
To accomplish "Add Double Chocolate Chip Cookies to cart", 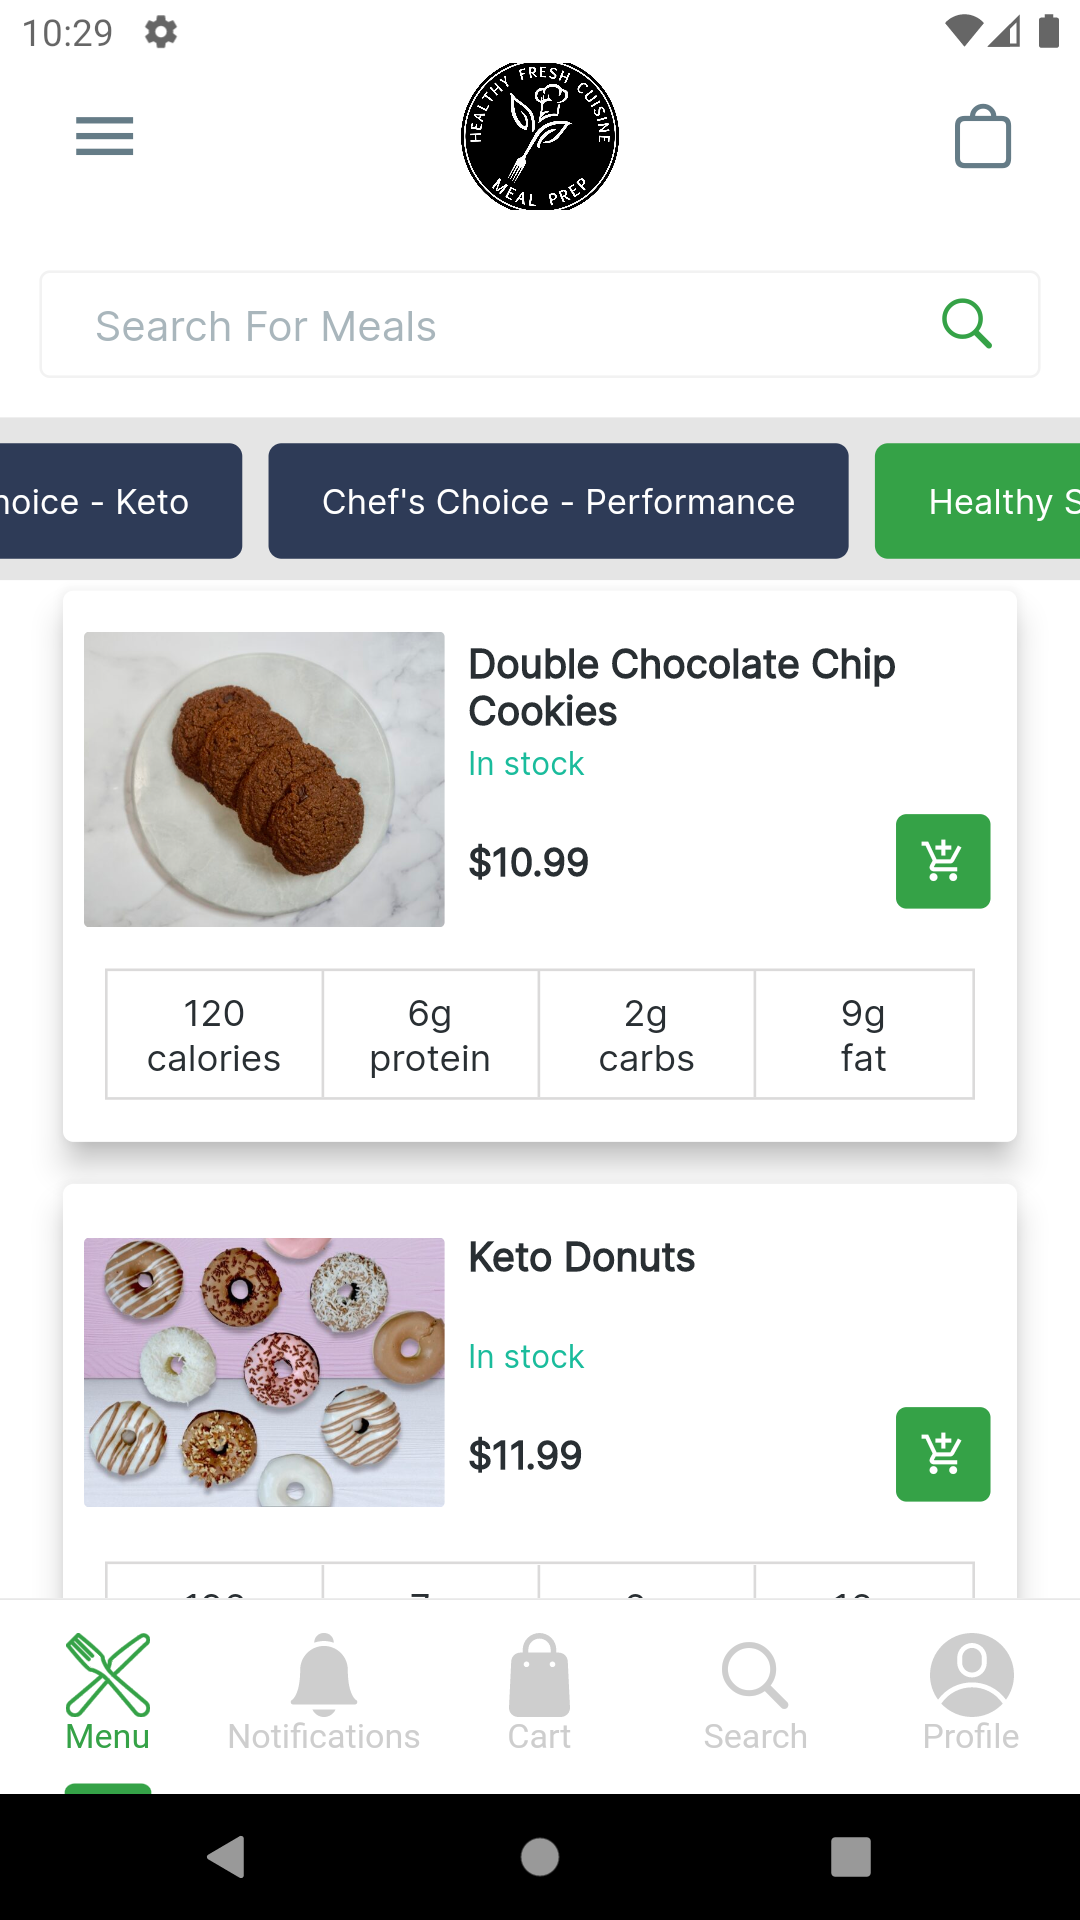I will point(943,861).
